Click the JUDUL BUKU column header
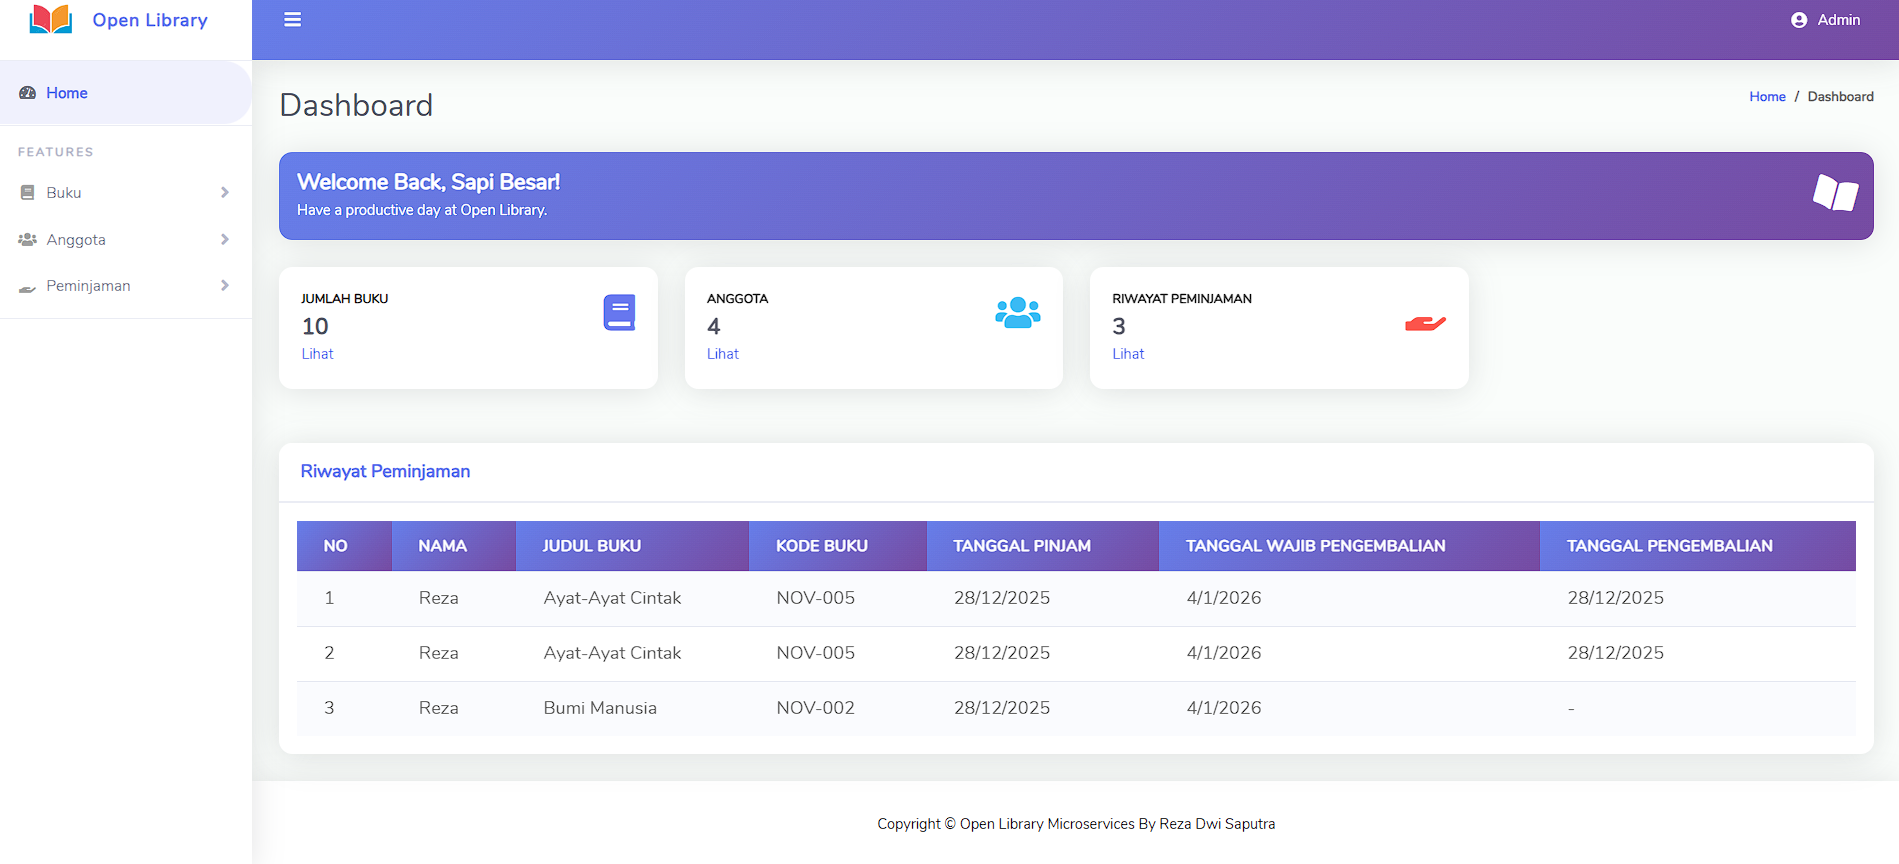This screenshot has width=1899, height=864. tap(632, 546)
